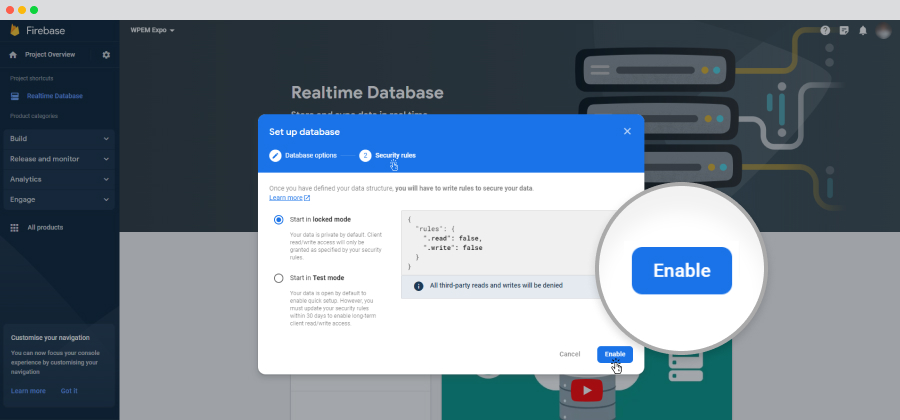900x420 pixels.
Task: Open project settings gear icon
Action: coord(106,55)
